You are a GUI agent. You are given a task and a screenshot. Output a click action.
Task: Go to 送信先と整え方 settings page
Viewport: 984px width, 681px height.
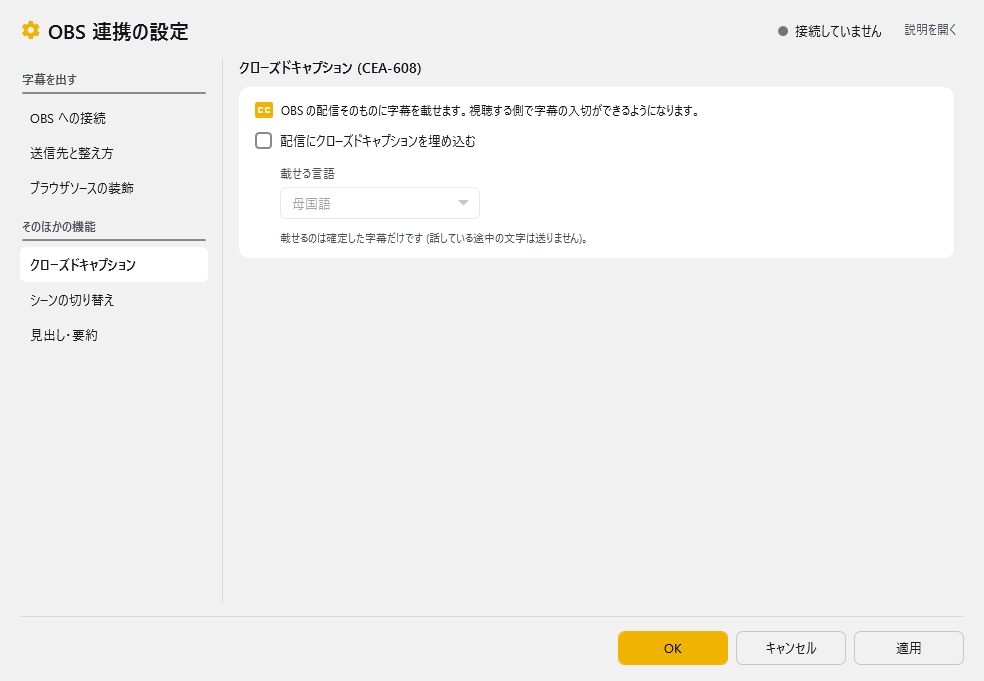point(114,153)
